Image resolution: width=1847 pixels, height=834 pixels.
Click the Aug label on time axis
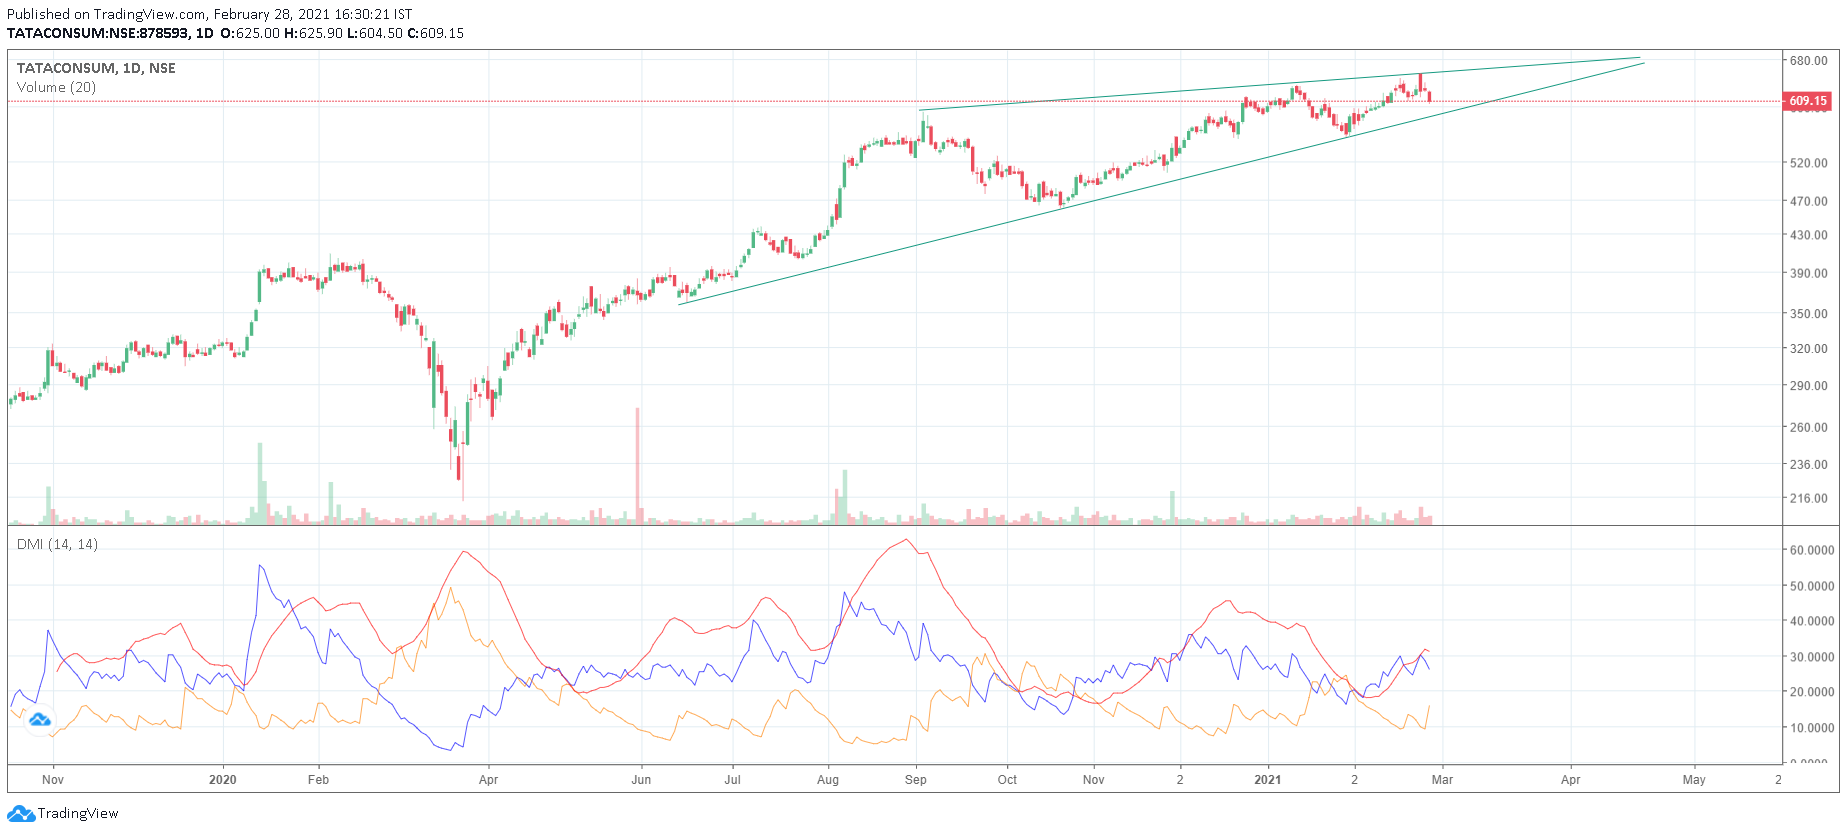828,780
